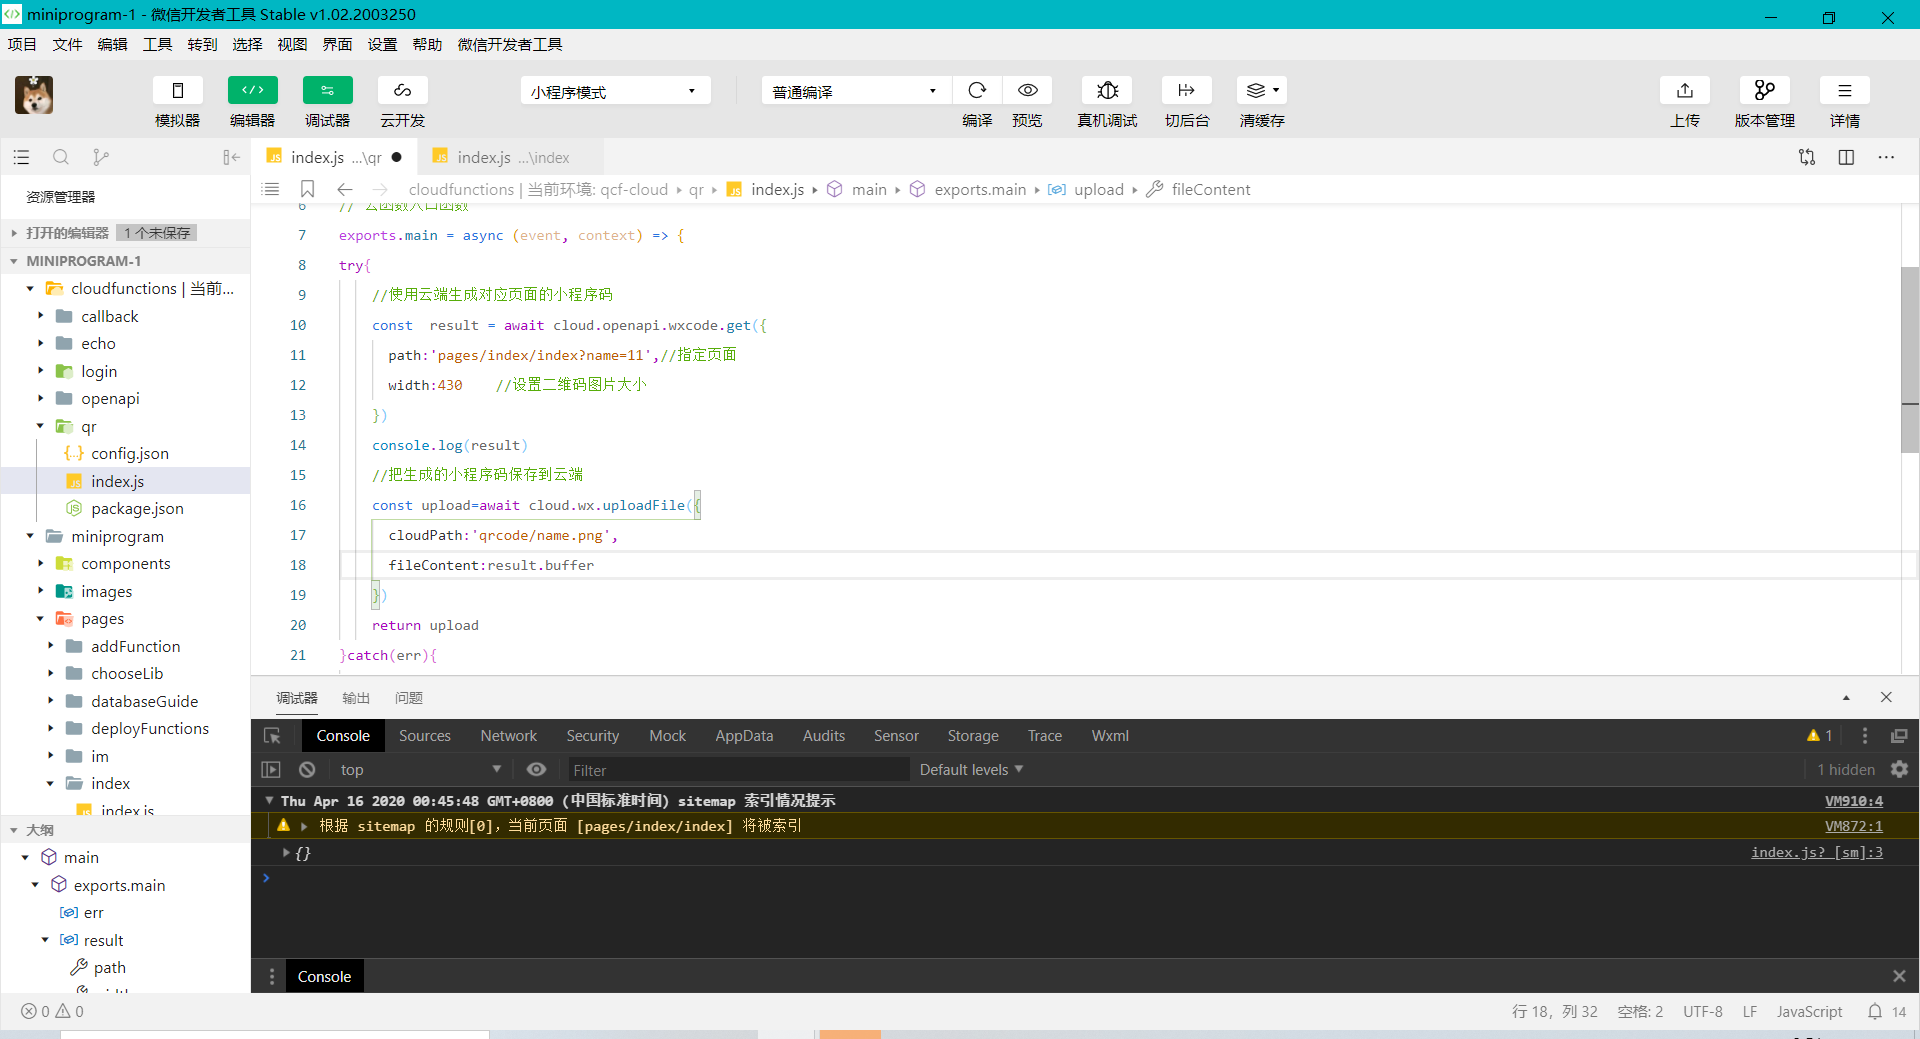1920x1039 pixels.
Task: Click the sidebar file list icon
Action: coord(21,157)
